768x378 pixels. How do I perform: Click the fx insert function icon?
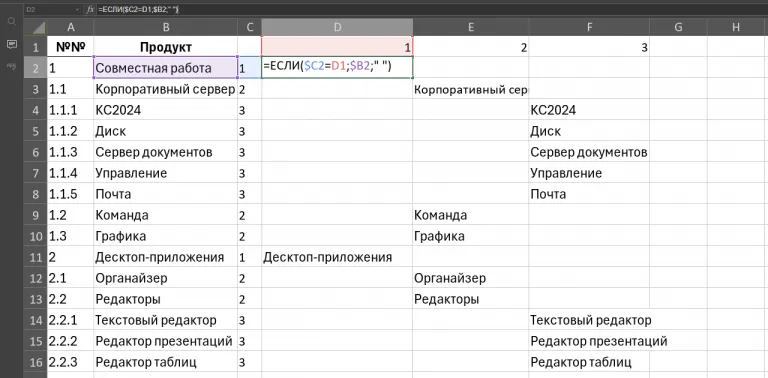pyautogui.click(x=90, y=9)
